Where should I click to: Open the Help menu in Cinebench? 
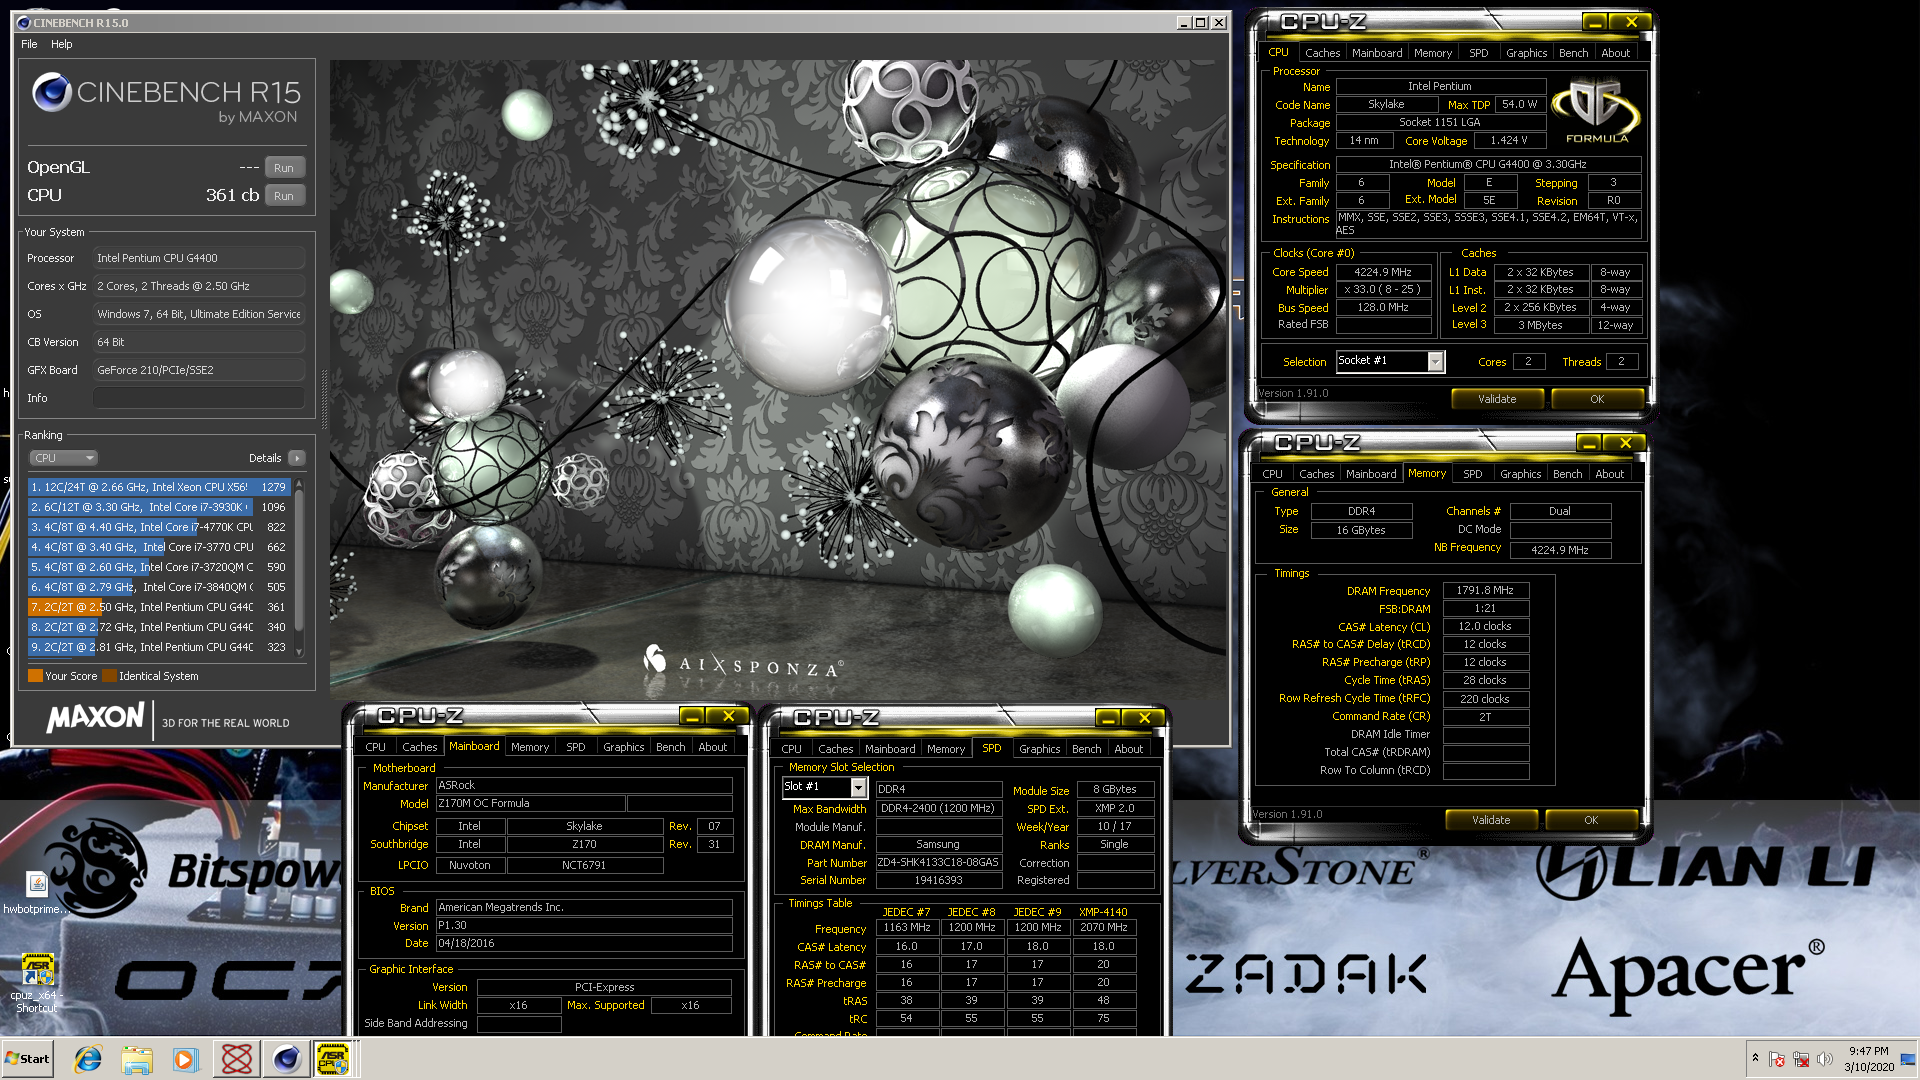tap(62, 44)
